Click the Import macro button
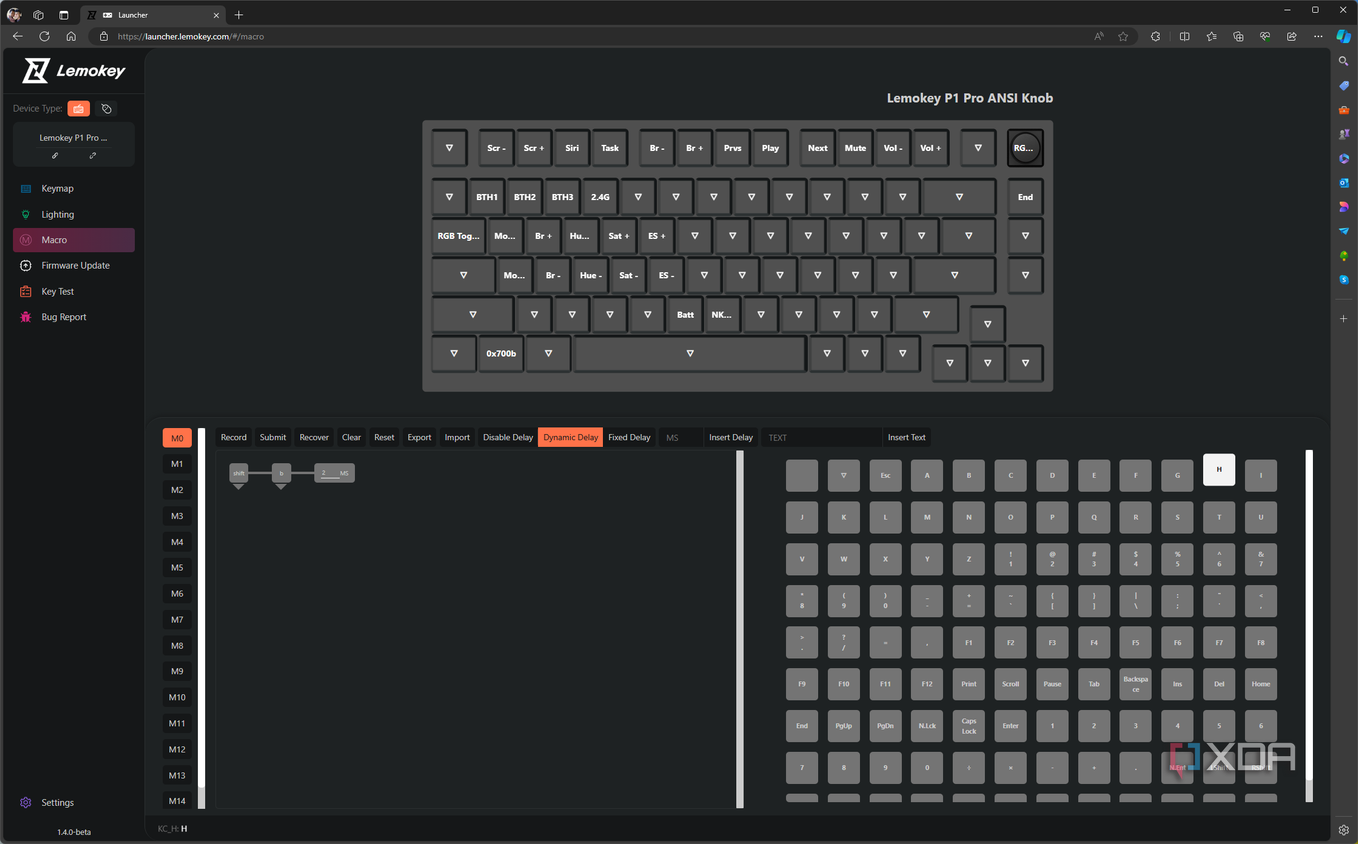Screen dimensions: 1358x844 click(457, 437)
